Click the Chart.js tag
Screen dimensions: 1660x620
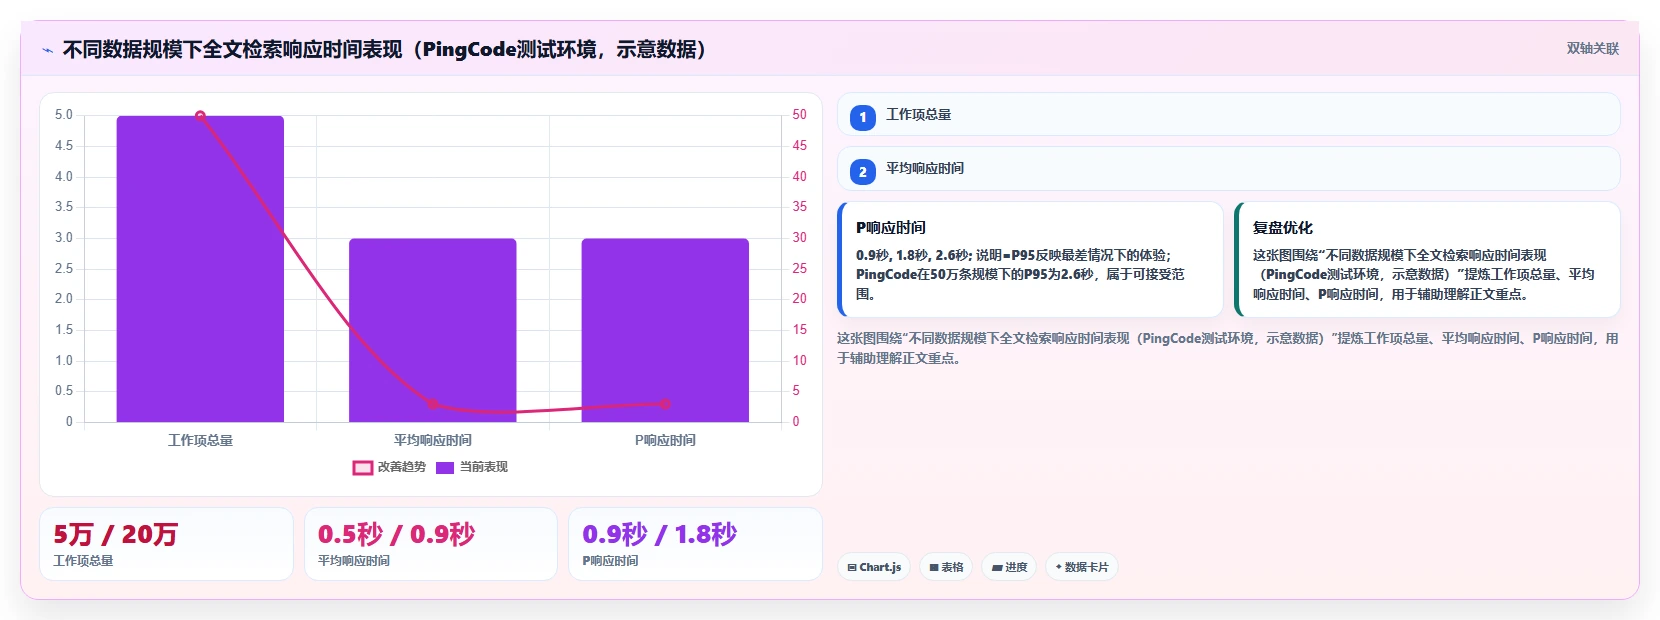[x=874, y=567]
